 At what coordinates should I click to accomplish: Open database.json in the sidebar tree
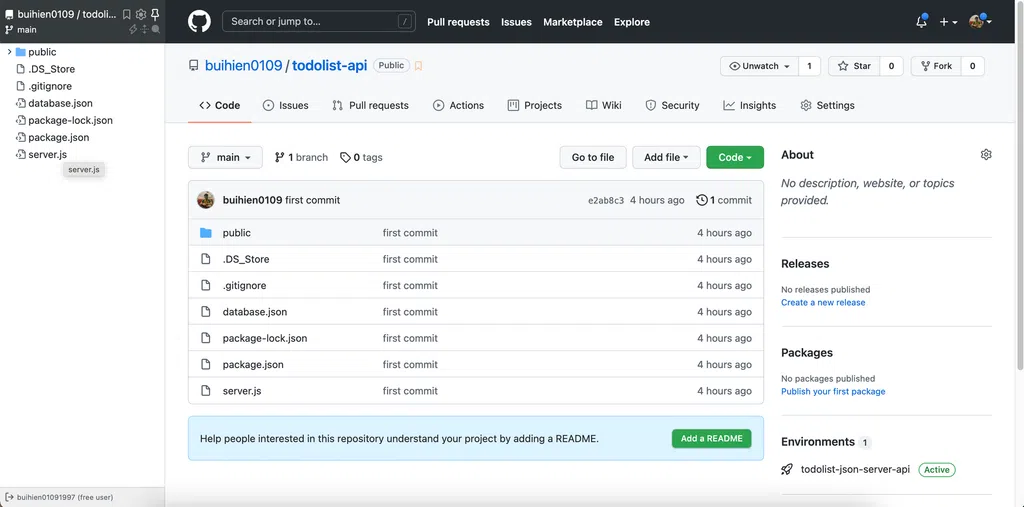60,103
